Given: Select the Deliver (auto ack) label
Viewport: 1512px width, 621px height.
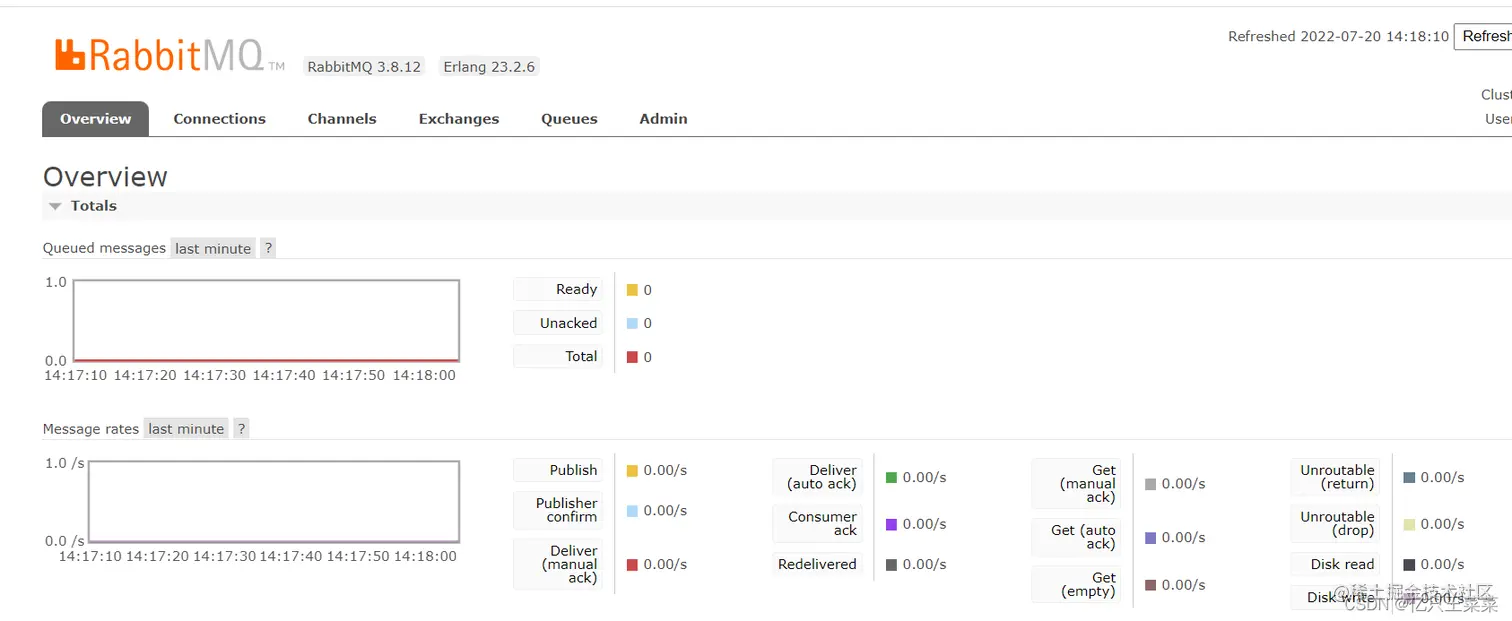Looking at the screenshot, I should (817, 477).
